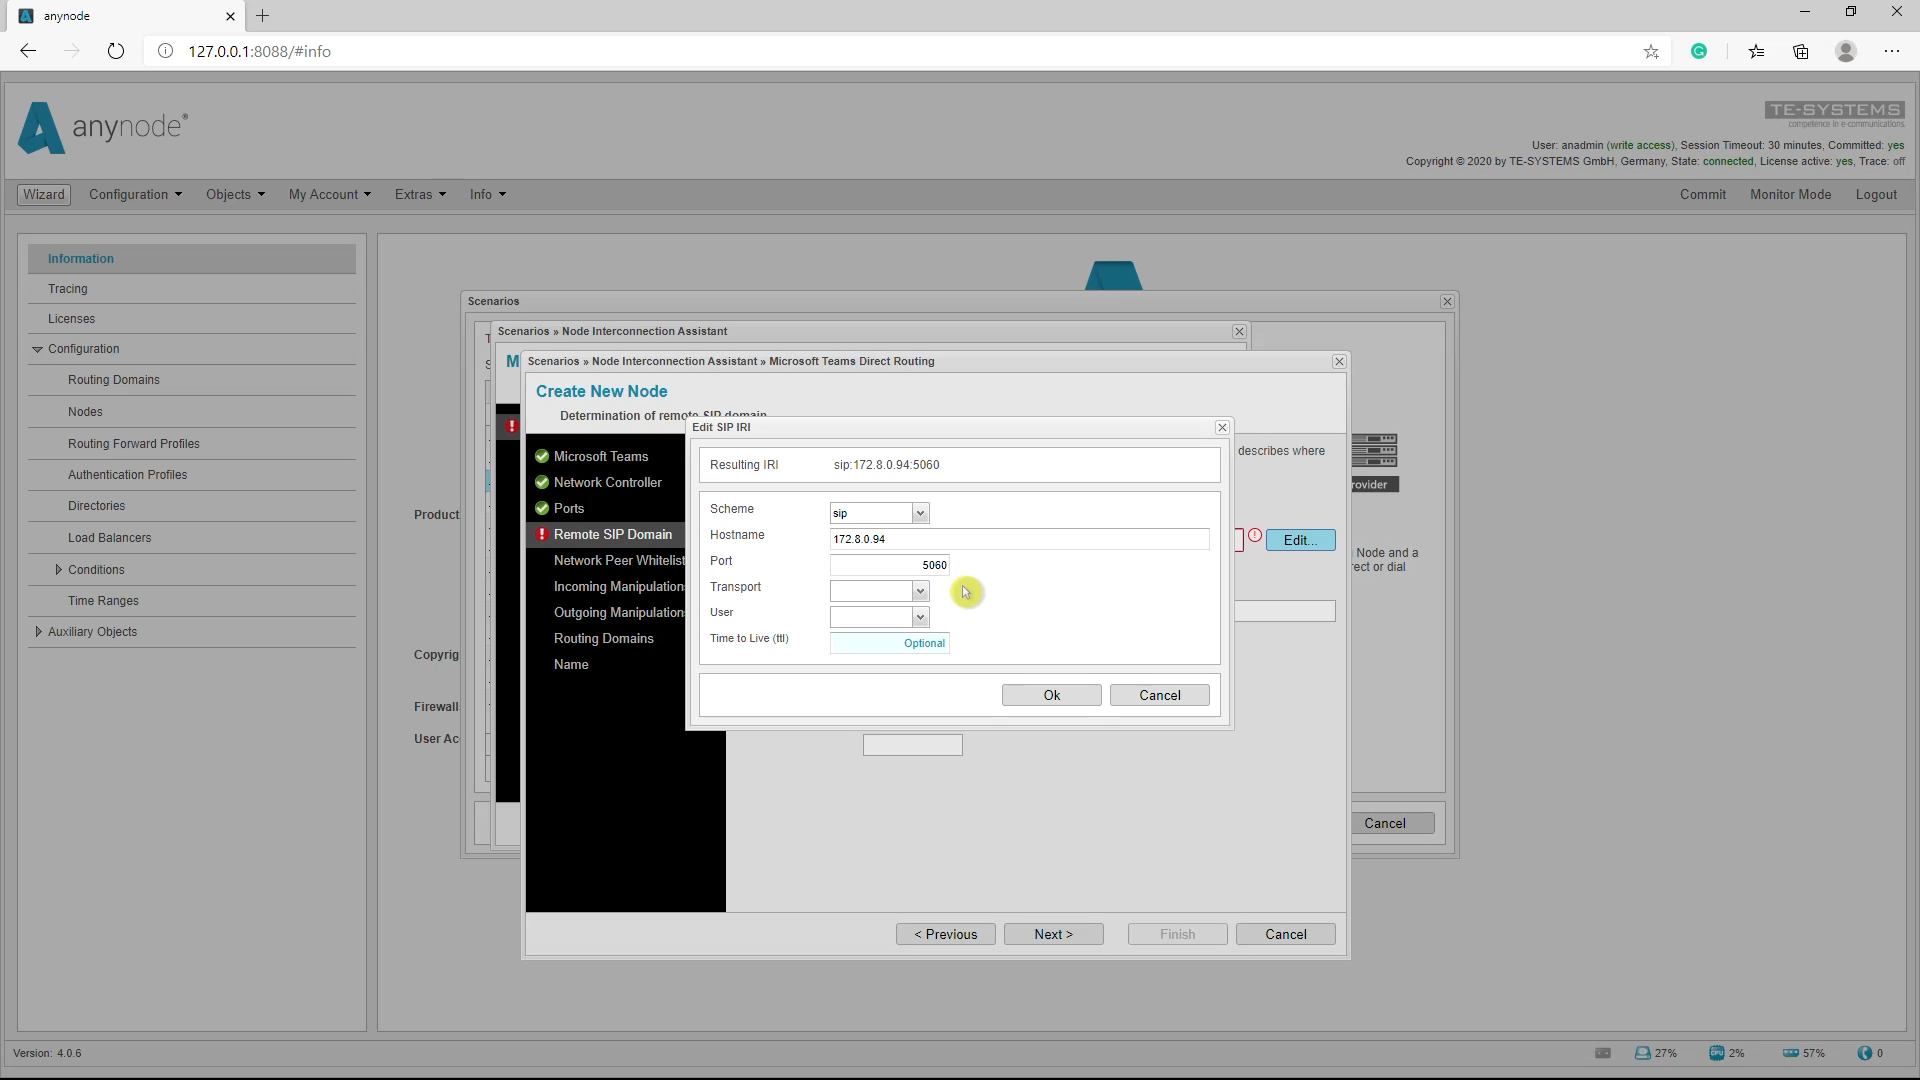
Task: Open Routing Domains in the sidebar
Action: (192, 380)
